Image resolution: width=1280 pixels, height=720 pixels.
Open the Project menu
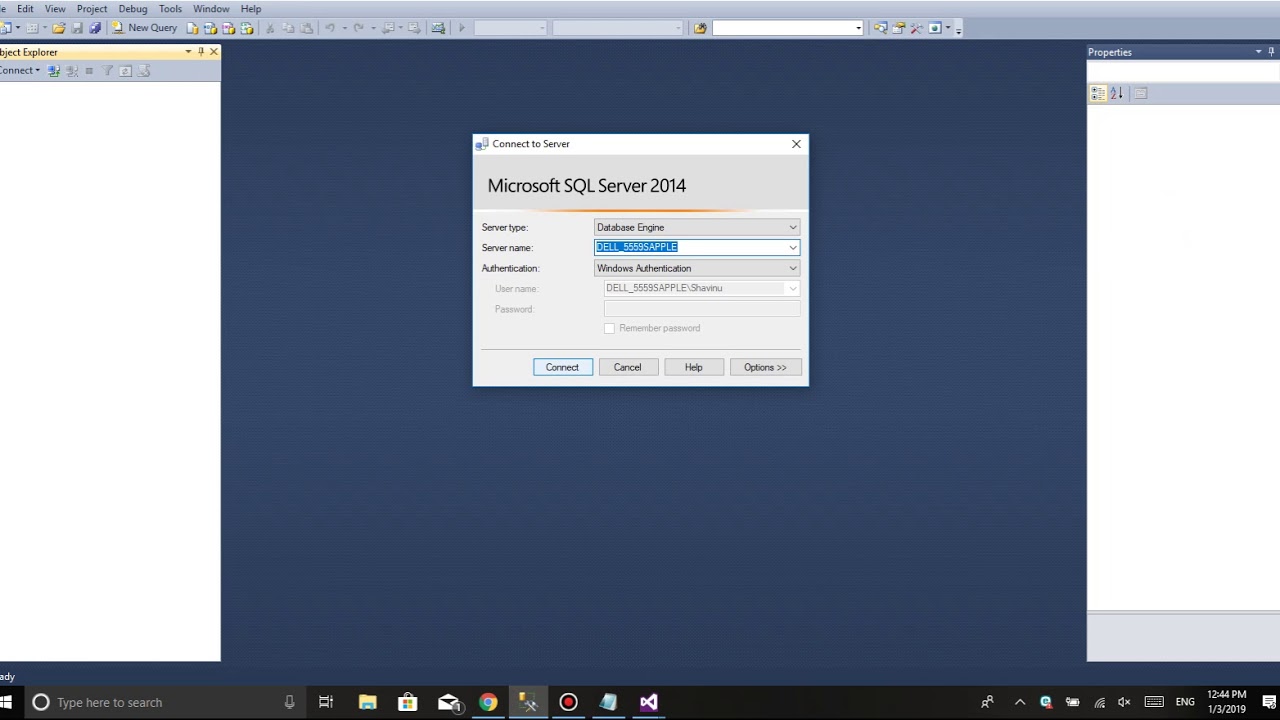tap(92, 9)
